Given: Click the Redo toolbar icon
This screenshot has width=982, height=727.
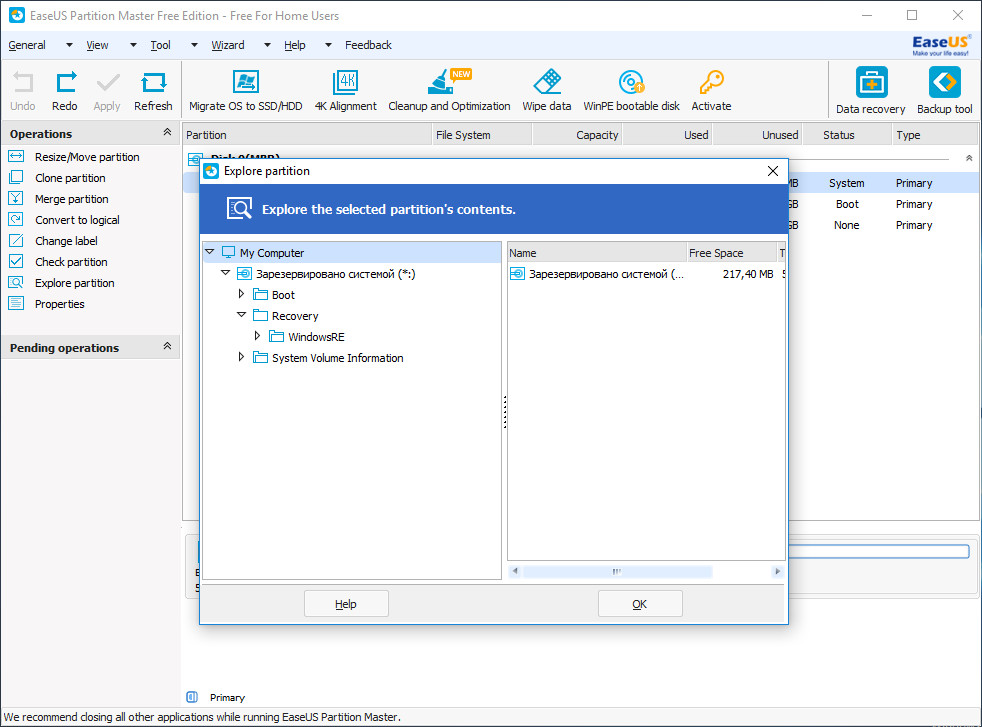Looking at the screenshot, I should point(65,83).
